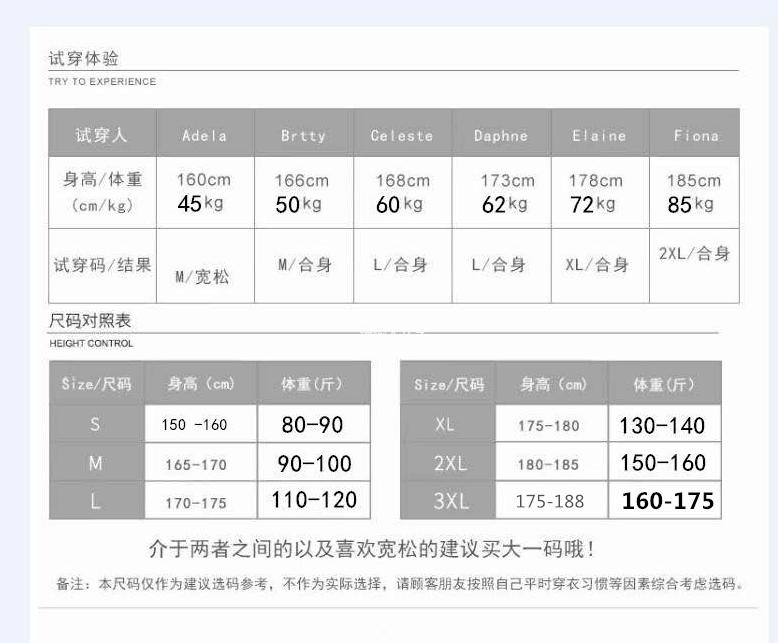Click the 110-120 weight cell
This screenshot has height=643, width=778.
314,500
